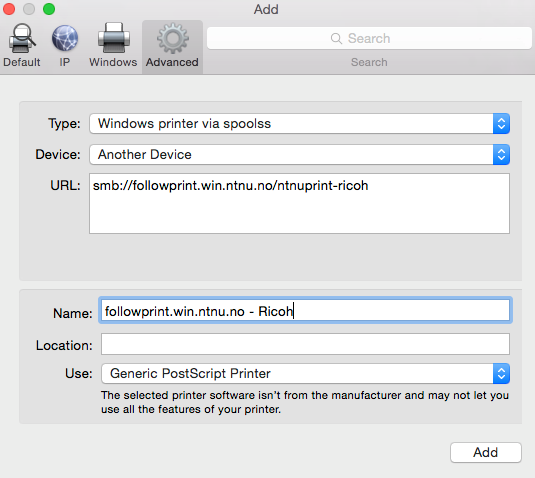This screenshot has width=535, height=478.
Task: Click the empty Location field
Action: coord(305,344)
